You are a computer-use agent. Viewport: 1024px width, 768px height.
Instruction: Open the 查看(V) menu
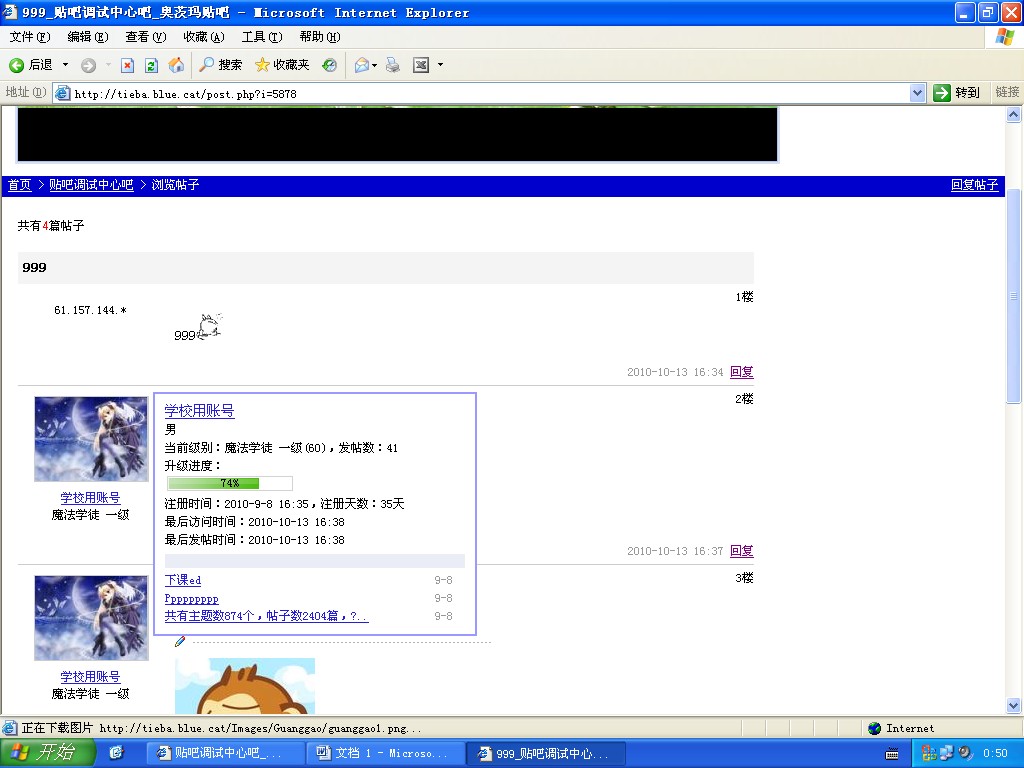[x=146, y=37]
